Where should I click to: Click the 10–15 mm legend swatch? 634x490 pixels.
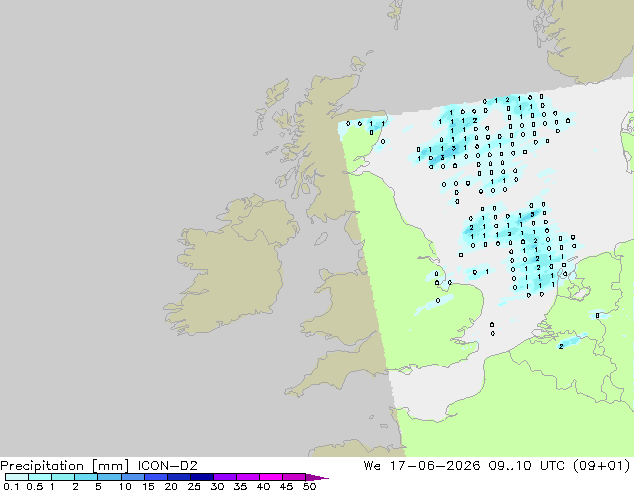(132, 477)
